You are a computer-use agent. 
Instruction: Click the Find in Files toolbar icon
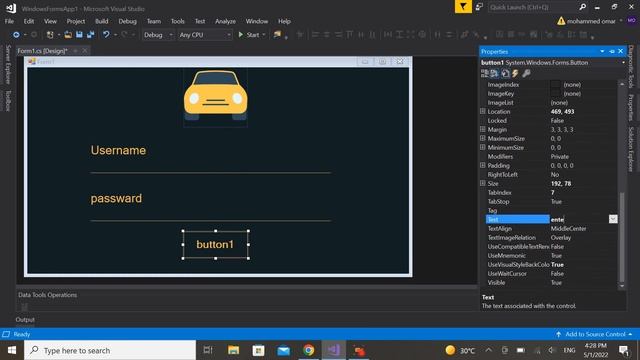coord(278,35)
